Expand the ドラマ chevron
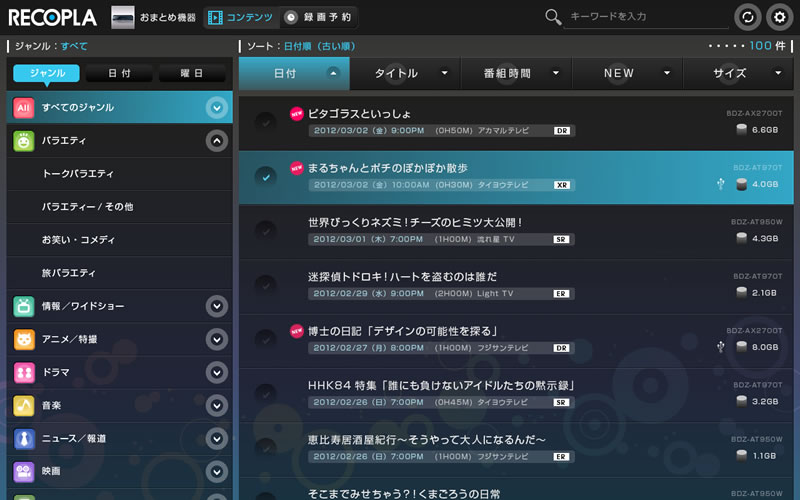The image size is (800, 500). pyautogui.click(x=217, y=372)
